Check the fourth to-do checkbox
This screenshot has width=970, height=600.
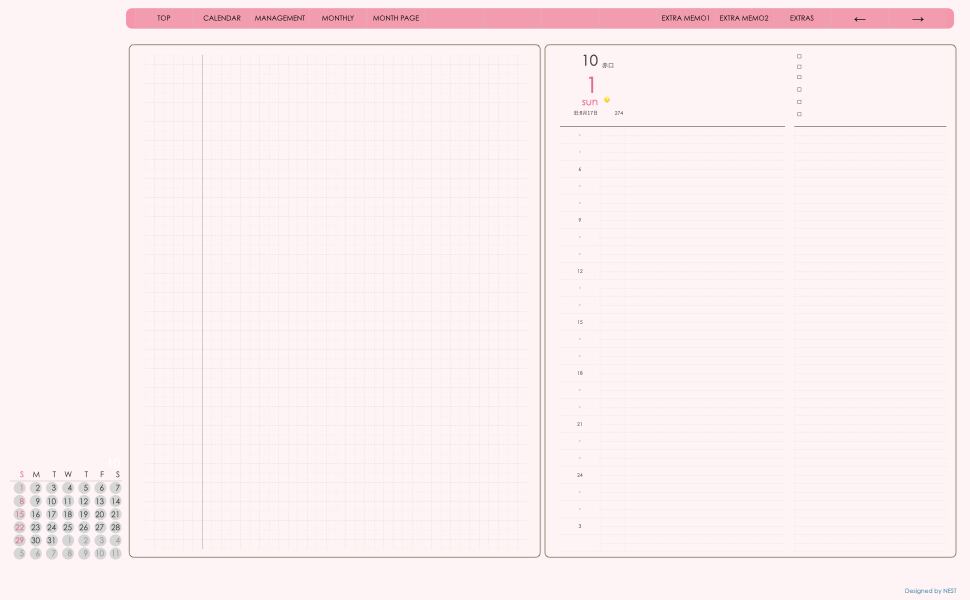pyautogui.click(x=799, y=90)
